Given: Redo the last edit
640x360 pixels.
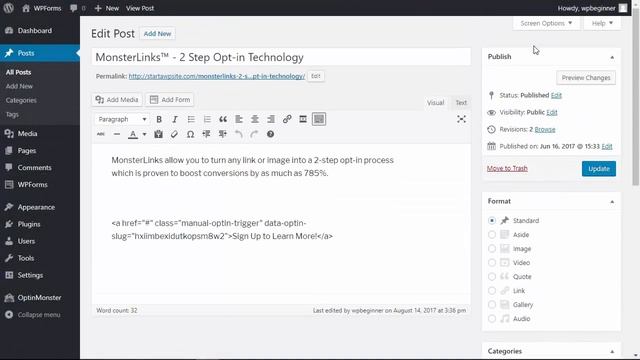Looking at the screenshot, I should 254,134.
